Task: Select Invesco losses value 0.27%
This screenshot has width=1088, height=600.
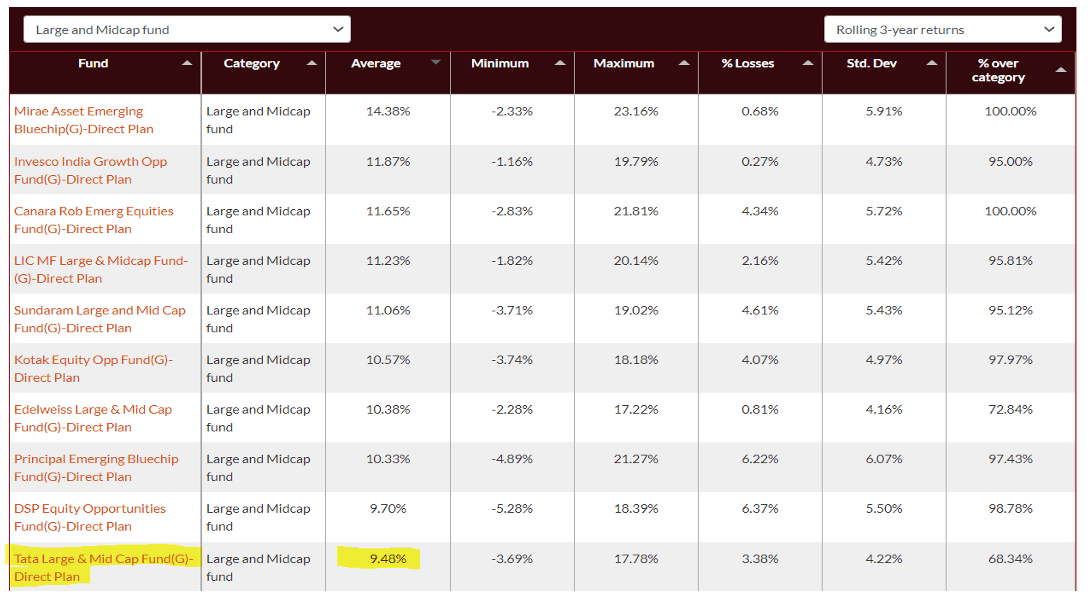Action: pyautogui.click(x=760, y=161)
